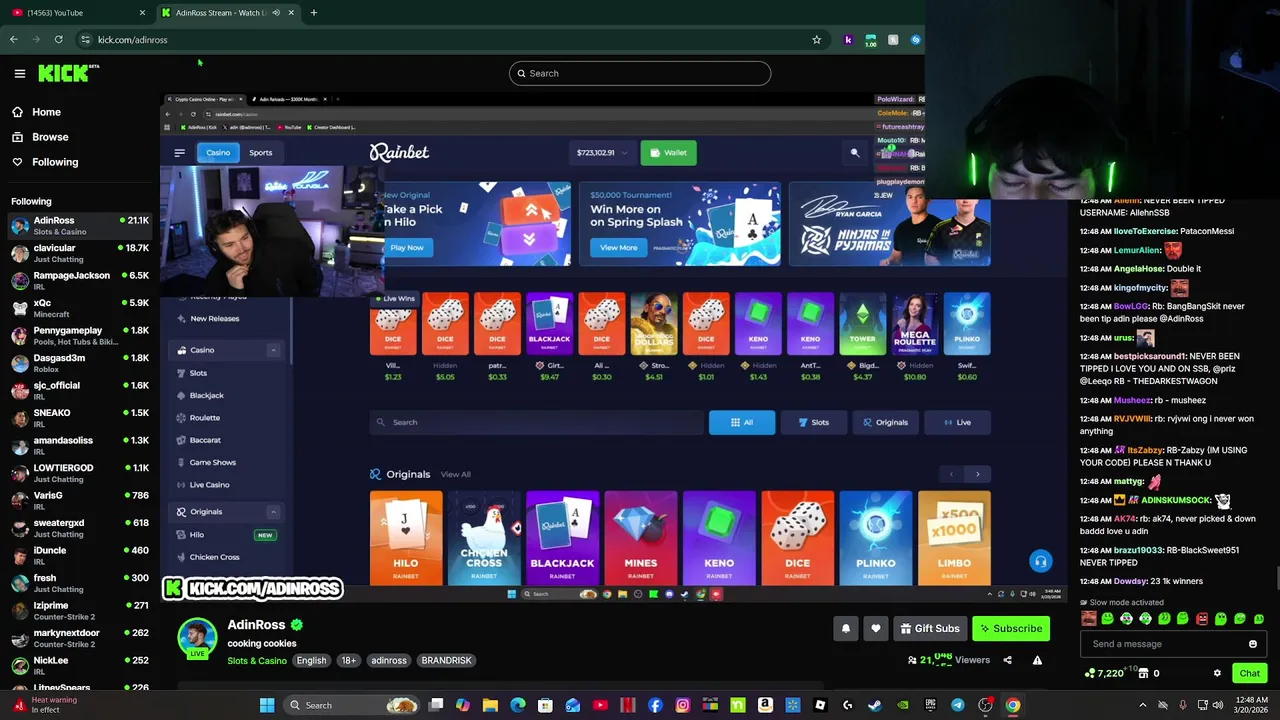This screenshot has width=1280, height=720.
Task: Open chat settings gear icon
Action: pos(1217,674)
